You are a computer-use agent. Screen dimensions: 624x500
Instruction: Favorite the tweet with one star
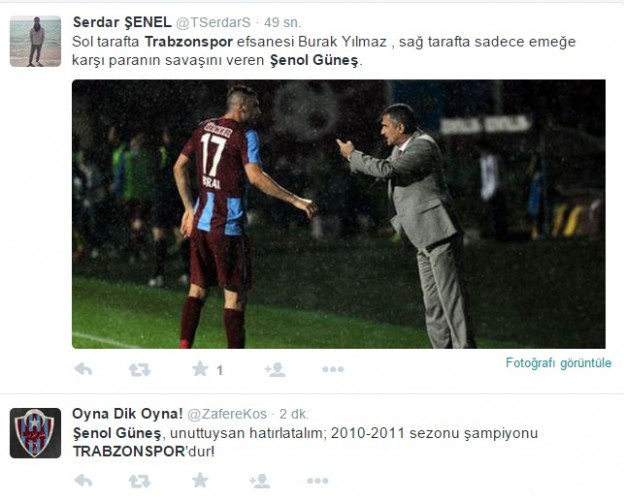tap(200, 369)
